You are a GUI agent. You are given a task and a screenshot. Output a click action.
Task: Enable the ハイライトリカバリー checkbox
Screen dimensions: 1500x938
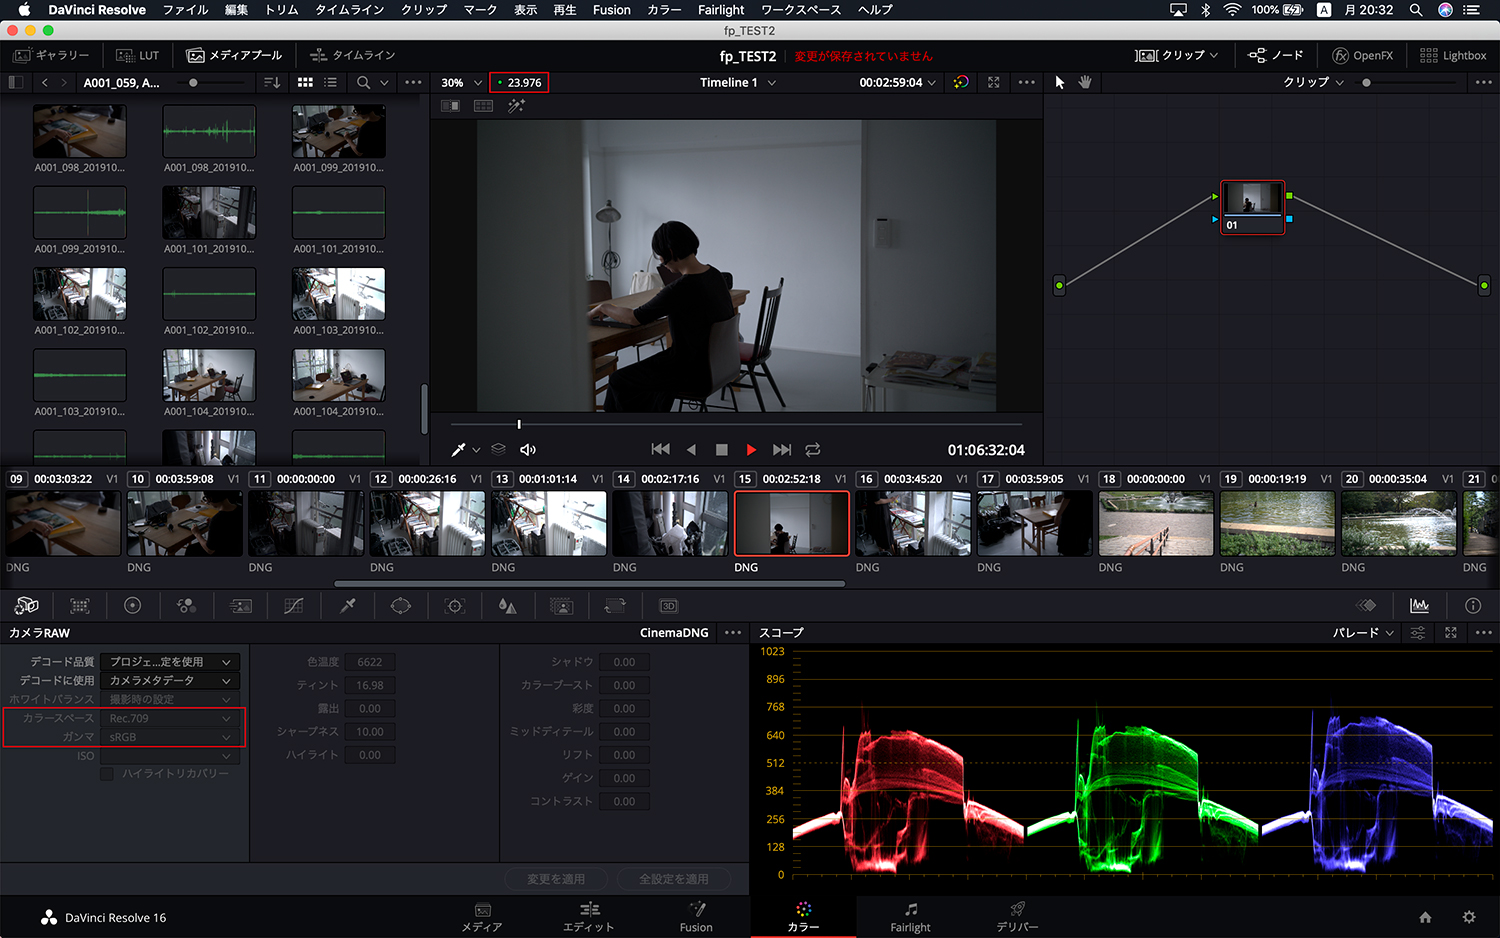107,774
